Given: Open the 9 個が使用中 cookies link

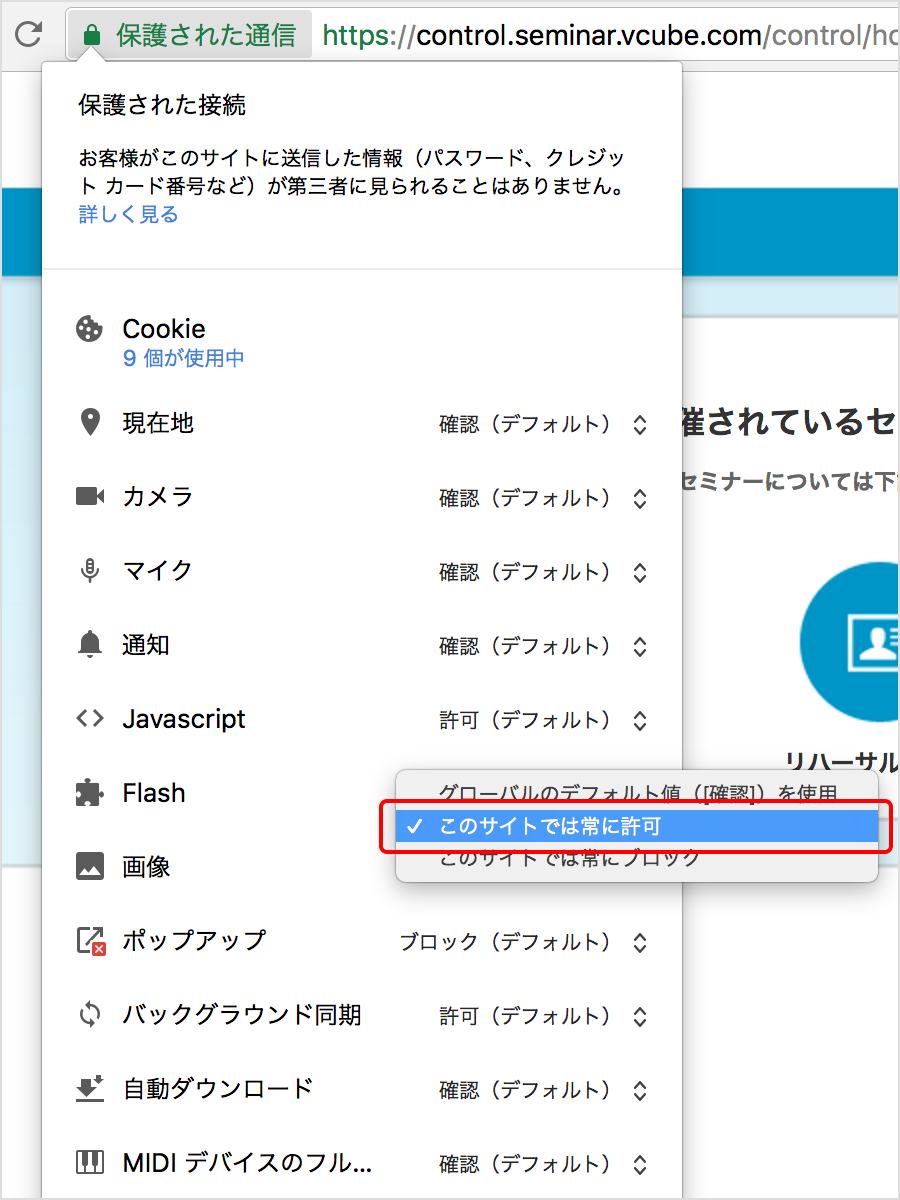Looking at the screenshot, I should click(183, 358).
